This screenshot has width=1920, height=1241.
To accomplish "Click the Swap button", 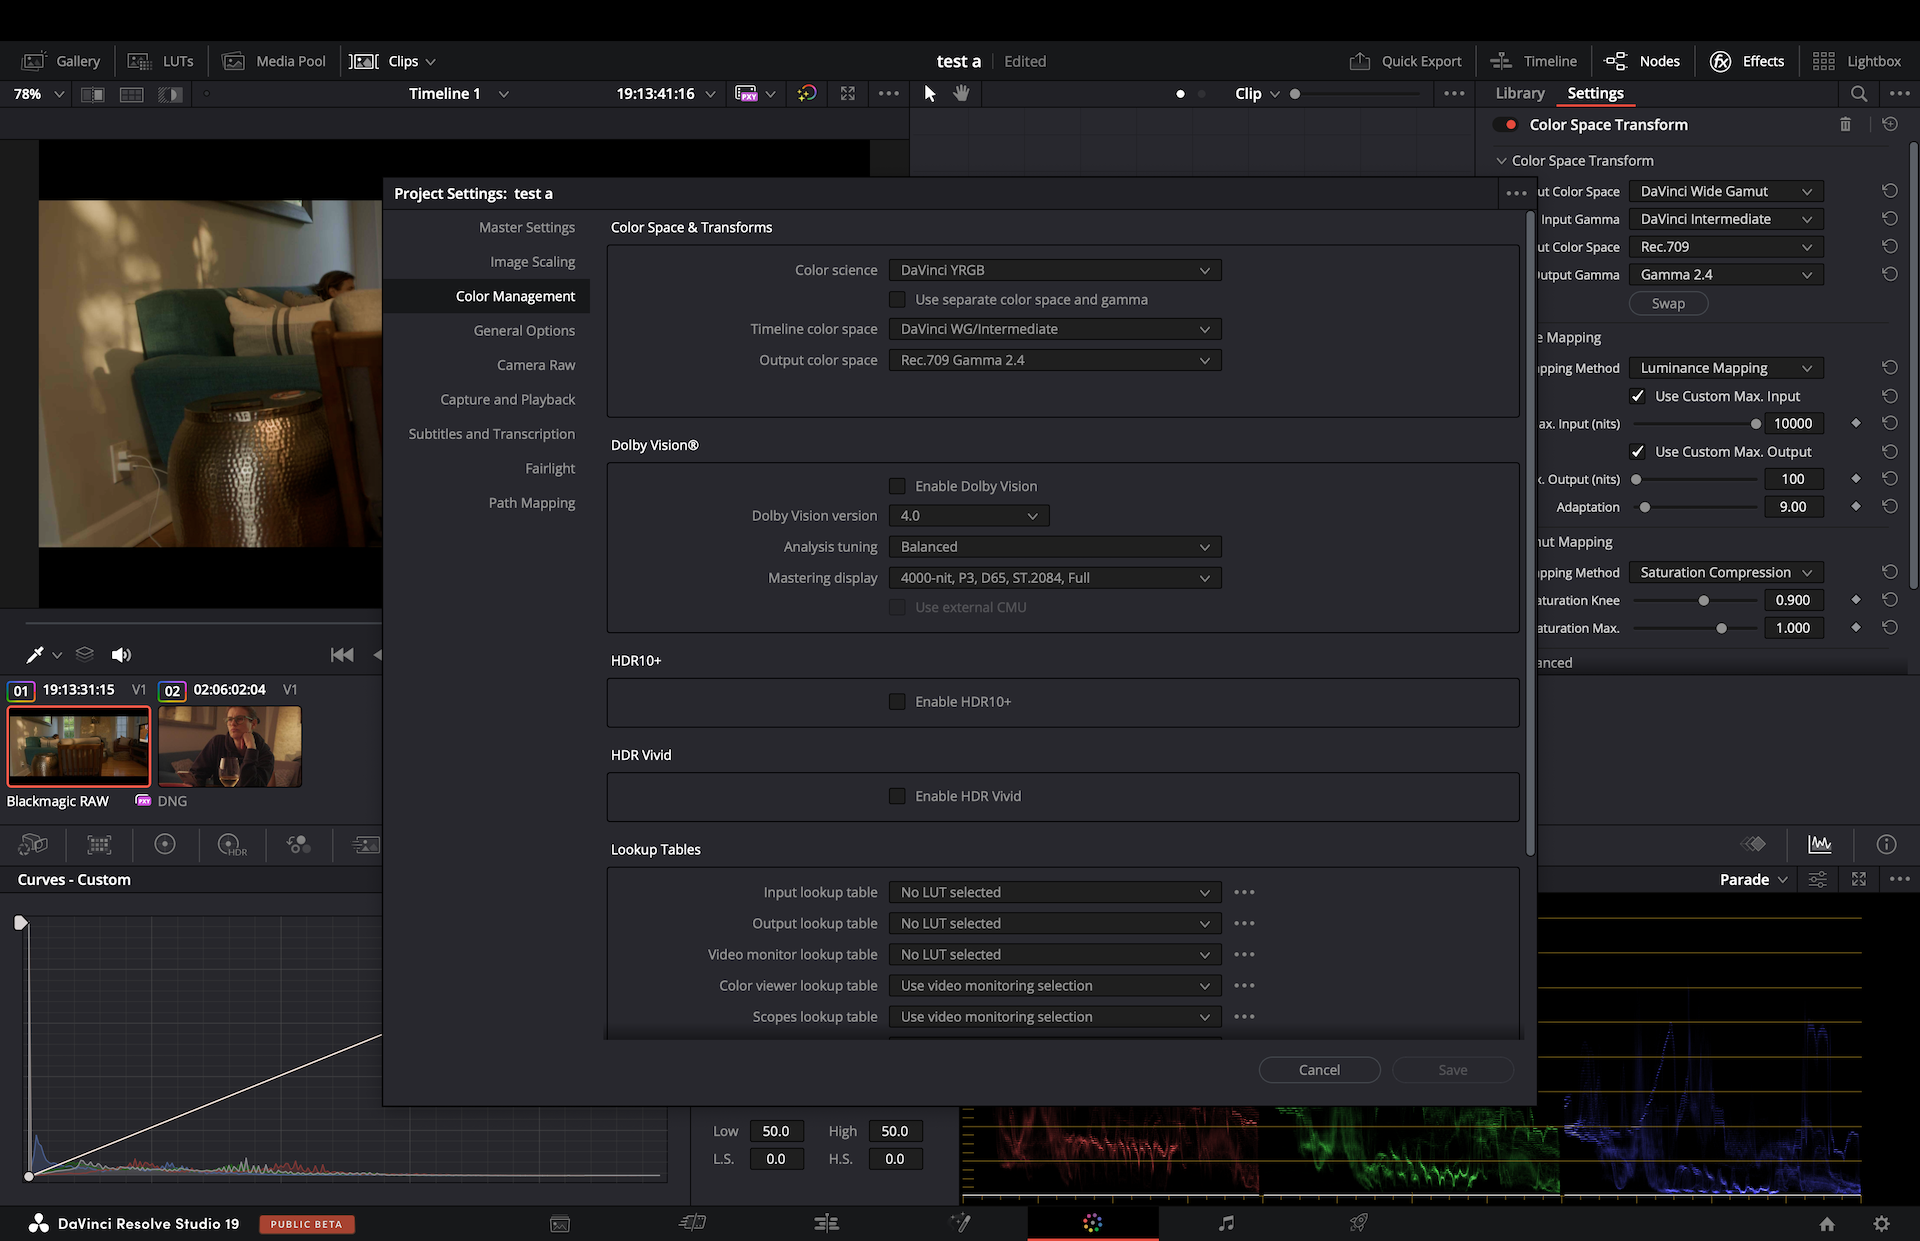I will [x=1668, y=304].
